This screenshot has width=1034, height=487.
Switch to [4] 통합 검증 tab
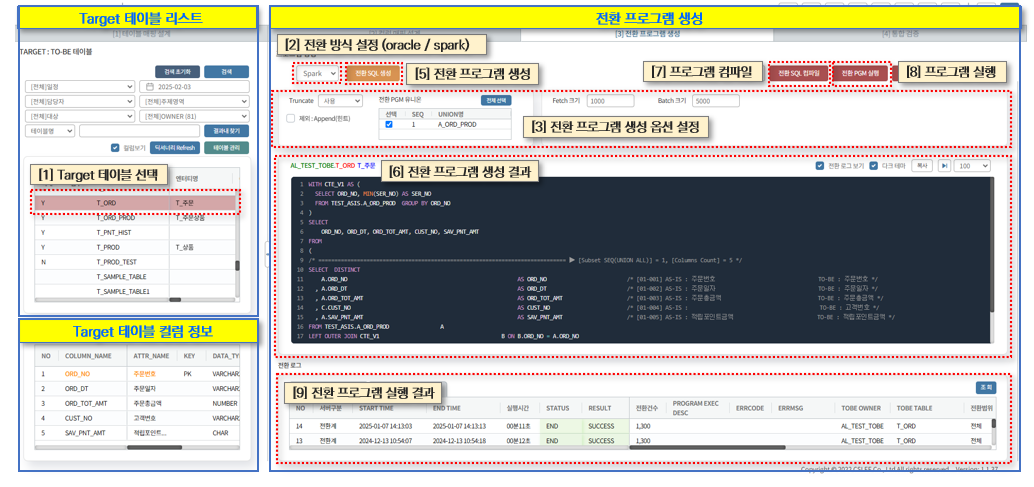[x=898, y=33]
